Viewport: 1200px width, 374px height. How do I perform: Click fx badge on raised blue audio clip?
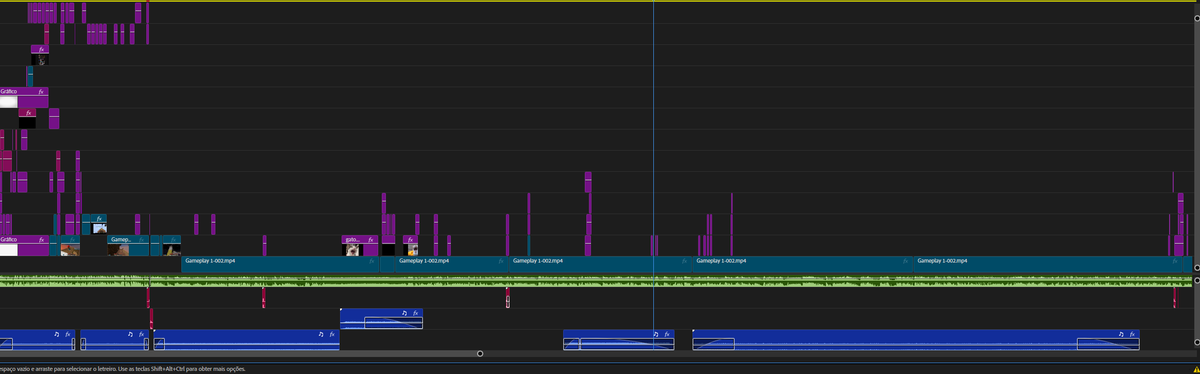point(415,313)
